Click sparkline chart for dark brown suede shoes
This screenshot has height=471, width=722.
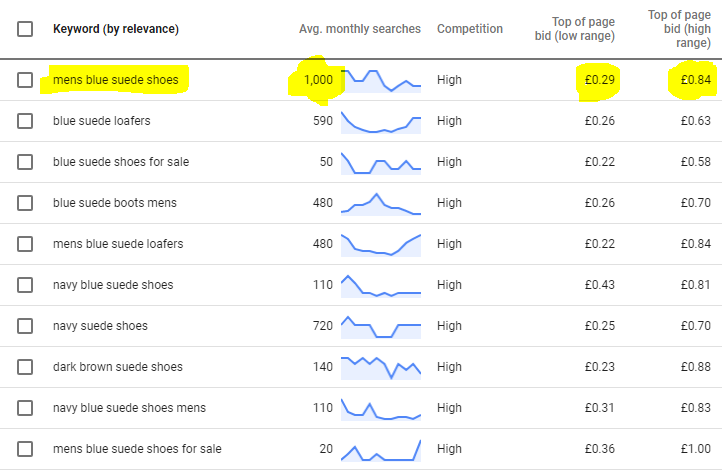click(x=381, y=367)
